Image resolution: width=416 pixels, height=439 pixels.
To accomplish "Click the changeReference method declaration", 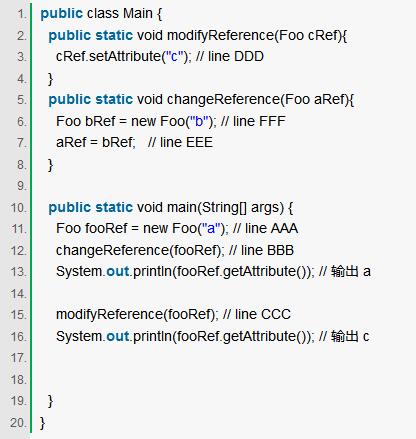I will 201,99.
